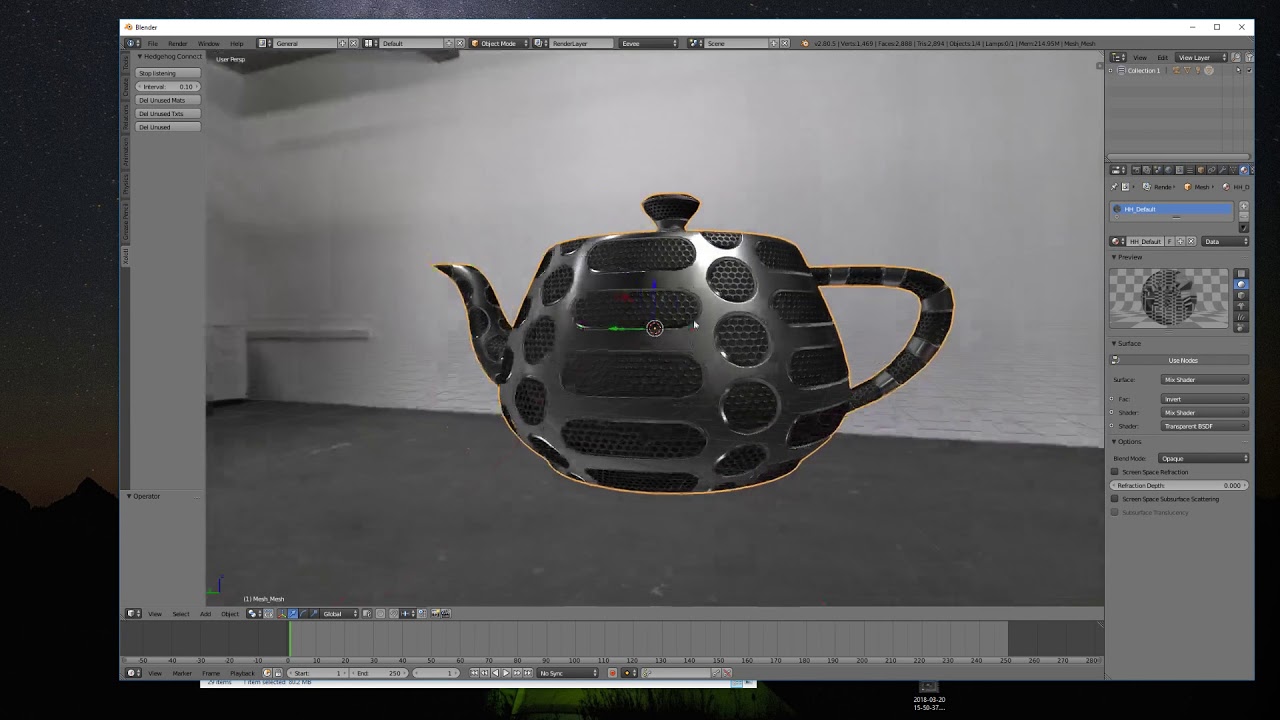This screenshot has width=1280, height=720.
Task: Toggle the translate manipulator icon
Action: (293, 613)
